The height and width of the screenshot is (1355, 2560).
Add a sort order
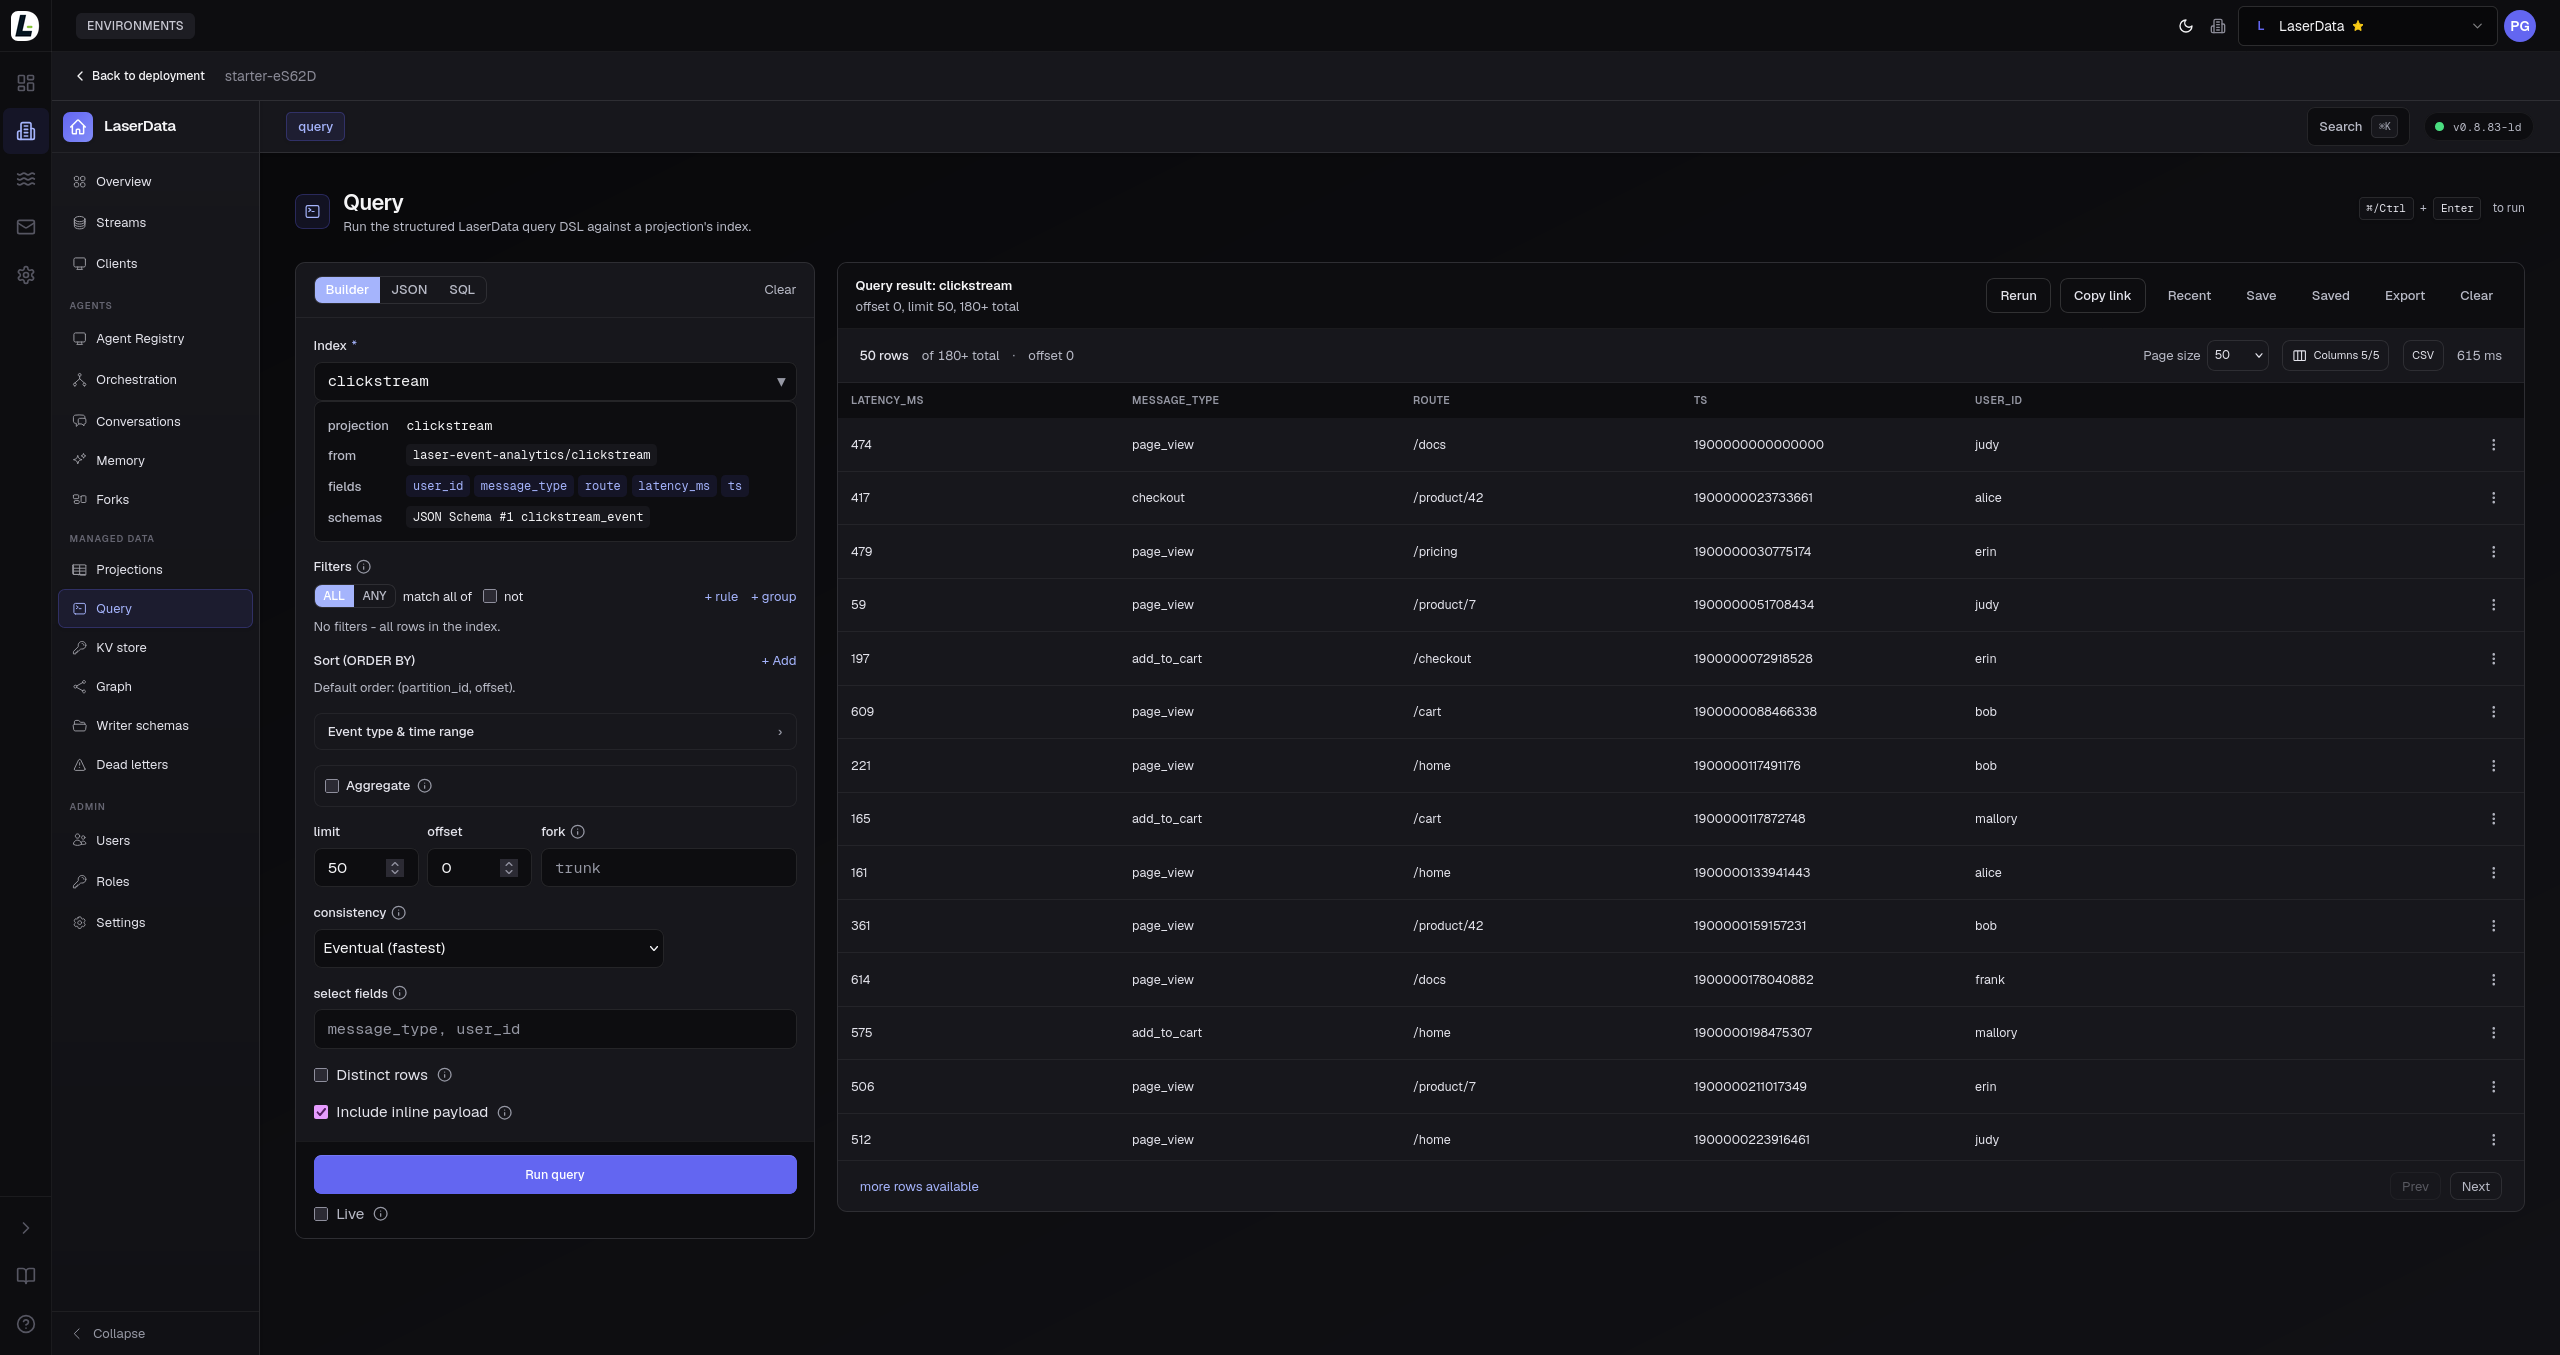(779, 661)
